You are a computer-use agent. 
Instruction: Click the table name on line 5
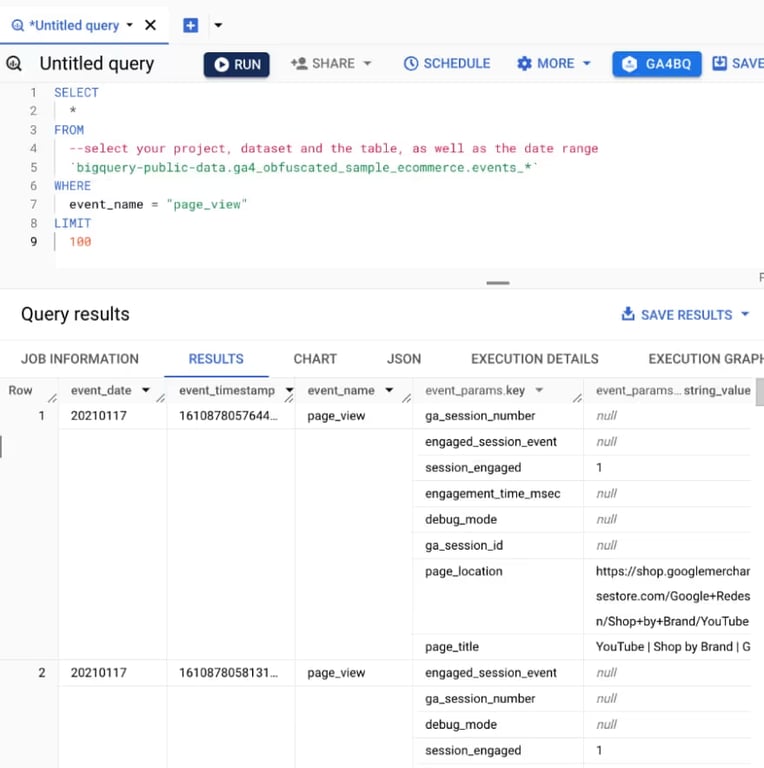(x=303, y=168)
